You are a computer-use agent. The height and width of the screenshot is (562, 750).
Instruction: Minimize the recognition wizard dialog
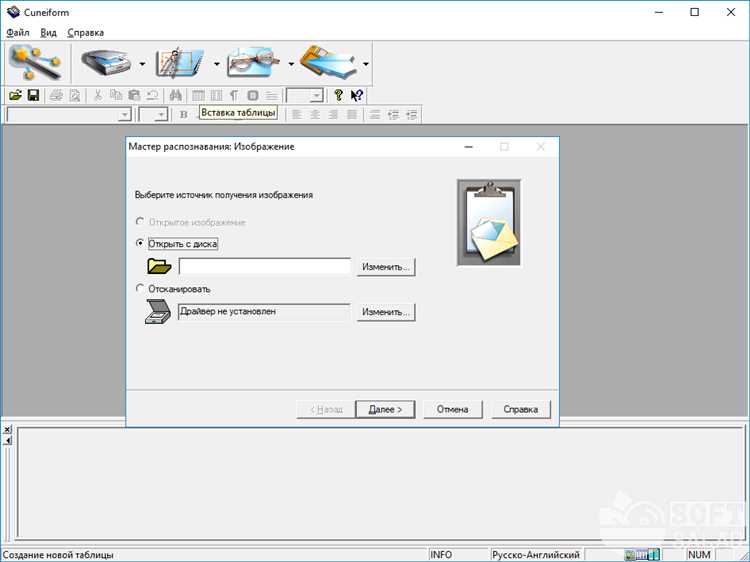[x=469, y=147]
